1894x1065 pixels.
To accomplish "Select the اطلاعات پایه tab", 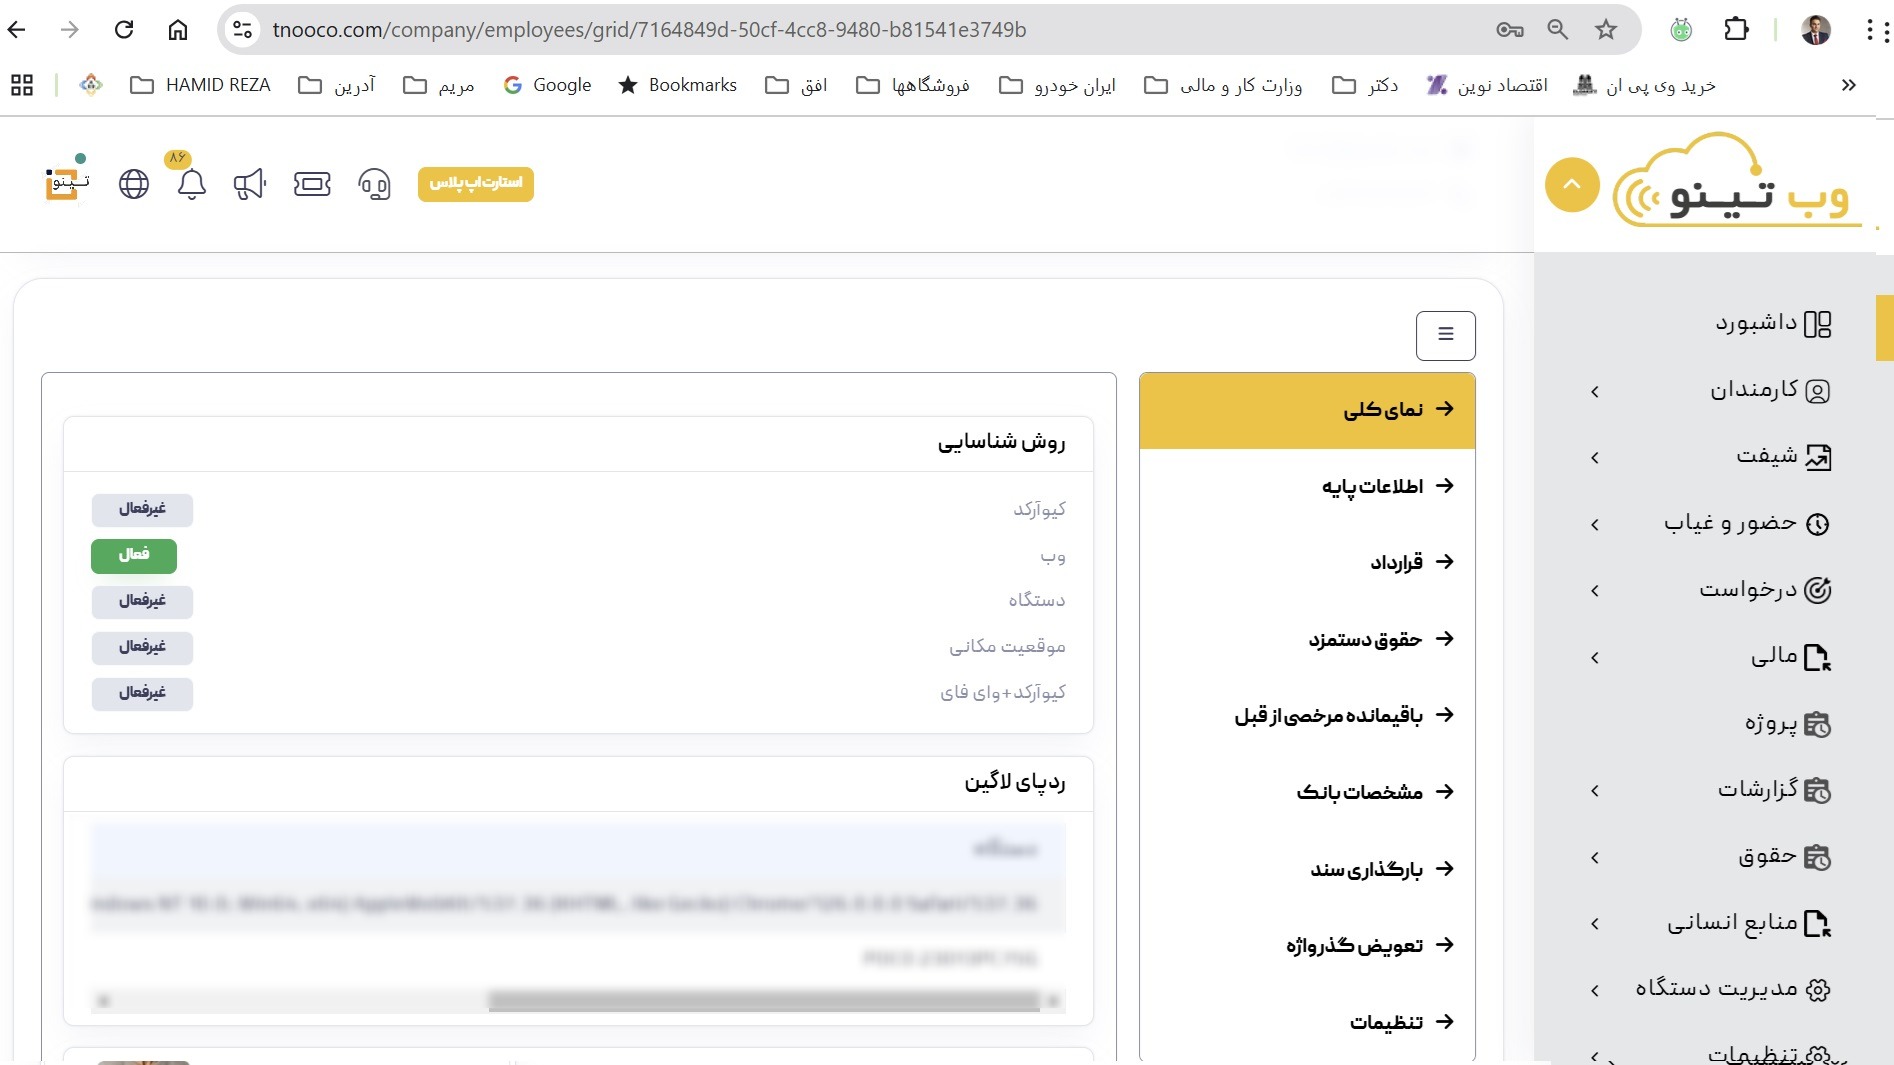I will [x=1372, y=486].
